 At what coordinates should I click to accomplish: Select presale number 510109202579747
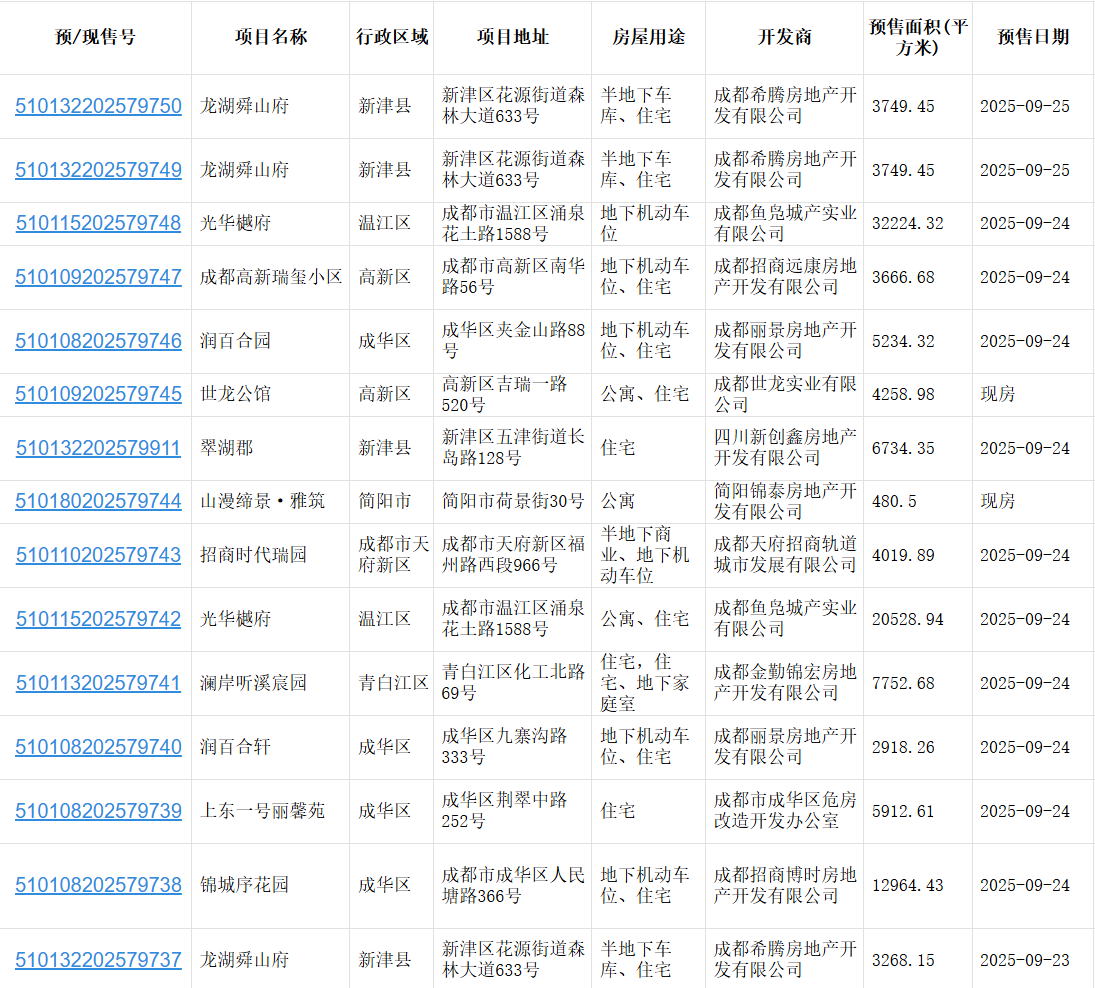[x=98, y=277]
